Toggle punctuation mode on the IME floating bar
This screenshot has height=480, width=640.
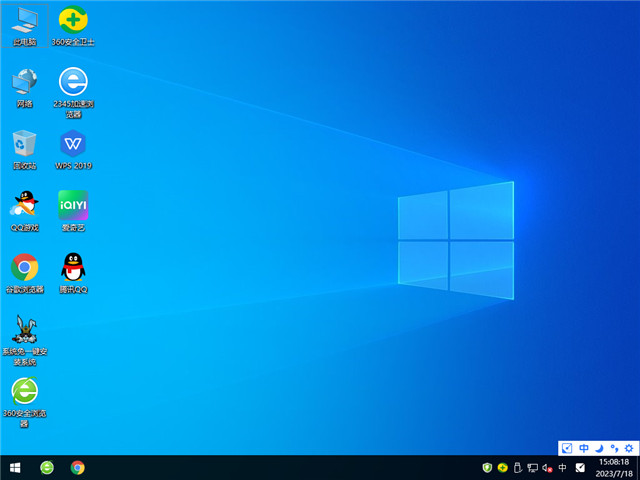[613, 448]
